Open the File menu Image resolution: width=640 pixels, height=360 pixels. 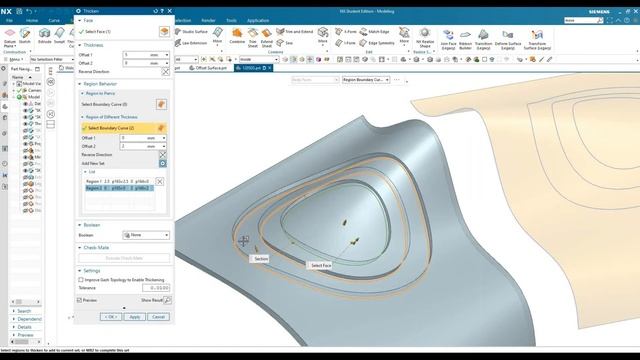click(x=9, y=20)
